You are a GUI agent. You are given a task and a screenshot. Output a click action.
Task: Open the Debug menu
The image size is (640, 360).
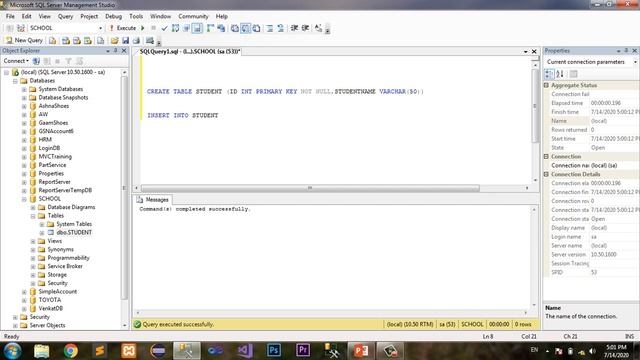[x=113, y=16]
